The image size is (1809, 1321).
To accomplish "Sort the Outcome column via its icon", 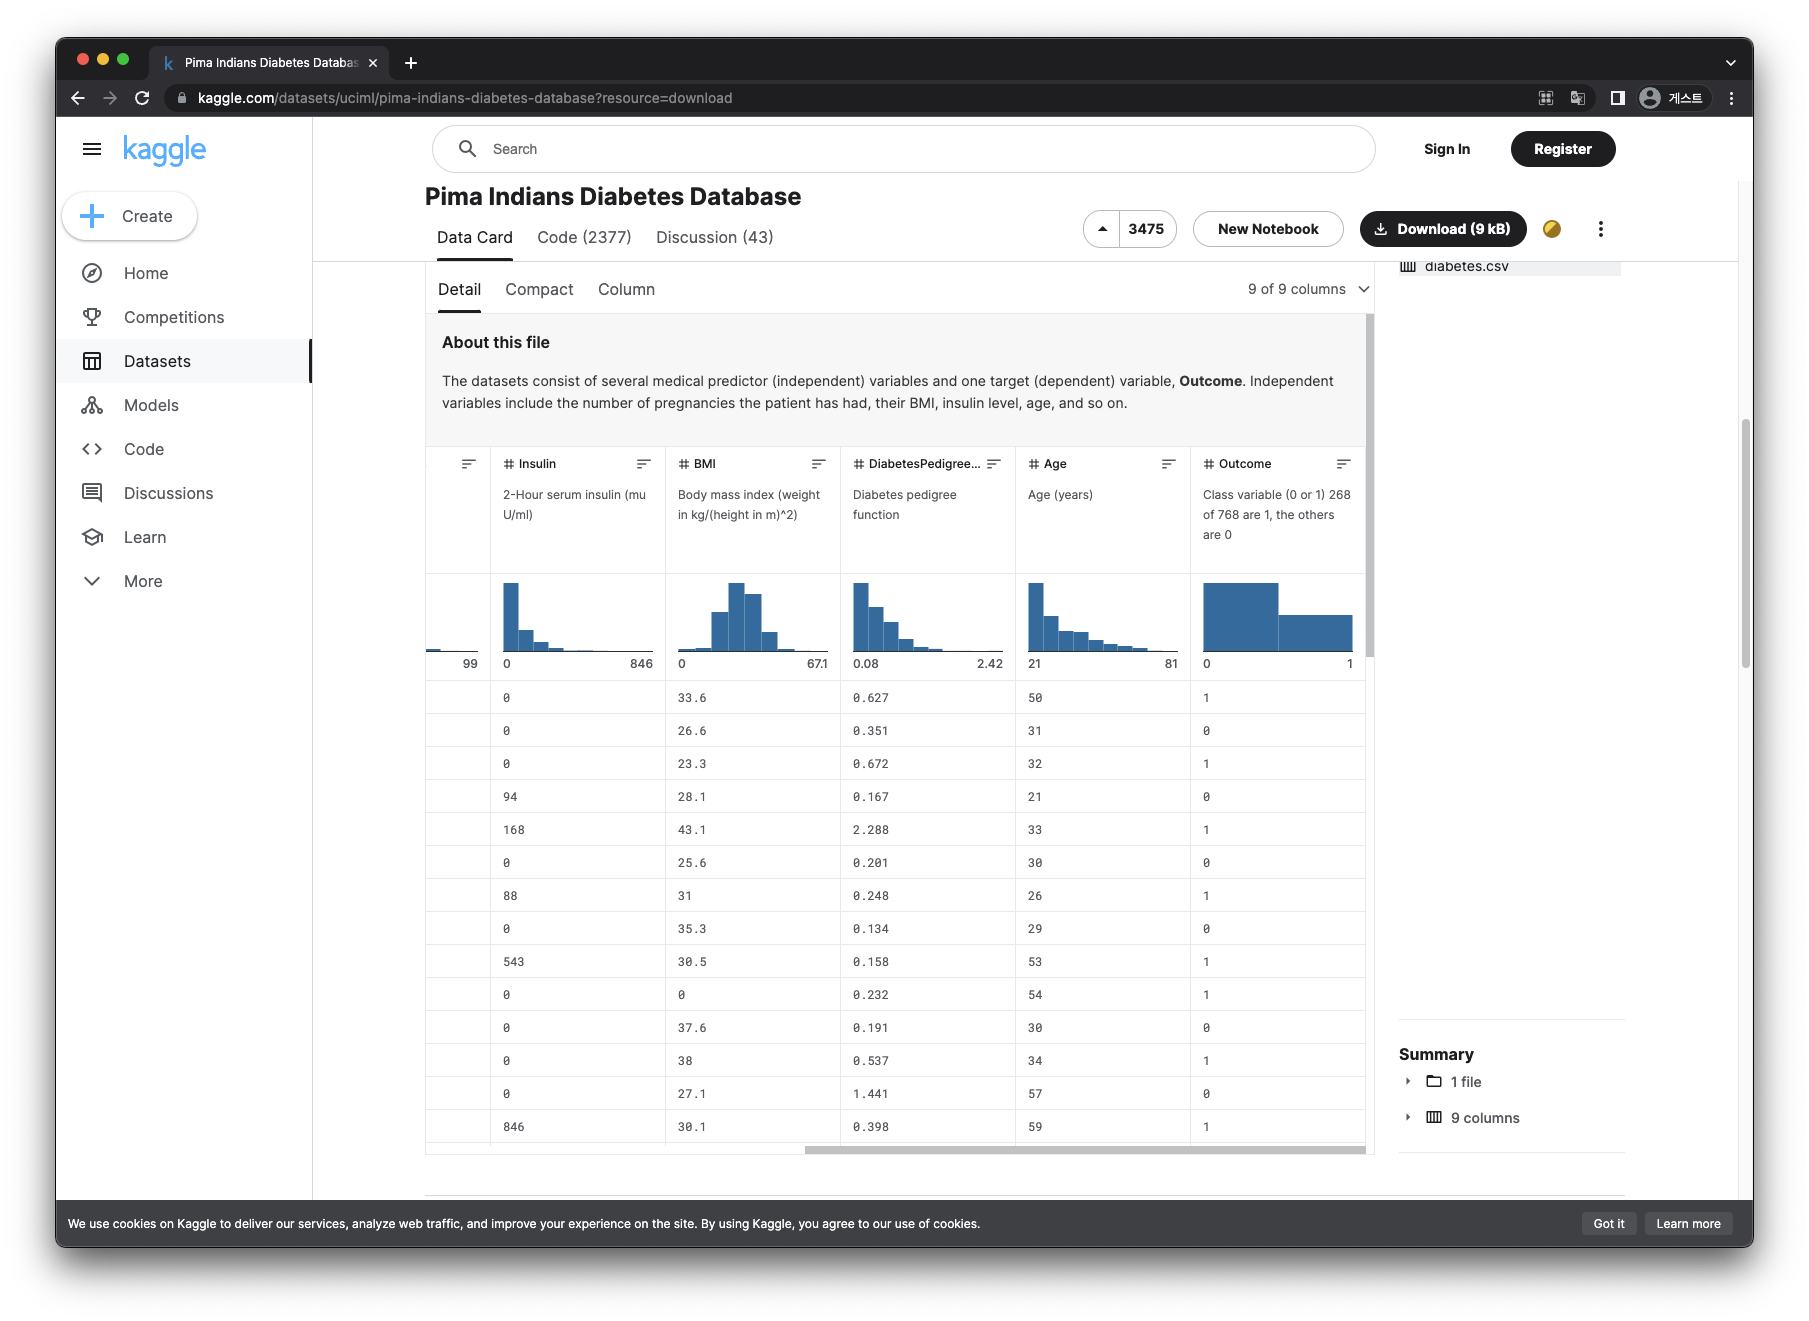I will tap(1343, 464).
